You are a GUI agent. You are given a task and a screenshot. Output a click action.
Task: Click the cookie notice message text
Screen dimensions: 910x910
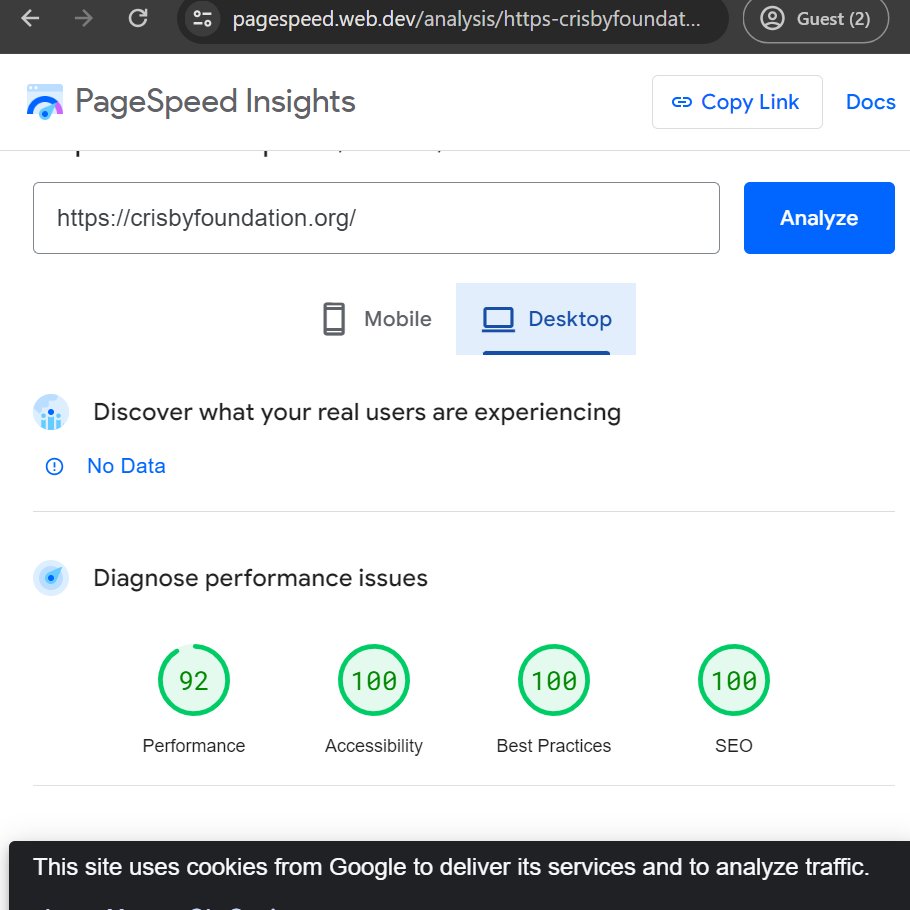click(451, 867)
